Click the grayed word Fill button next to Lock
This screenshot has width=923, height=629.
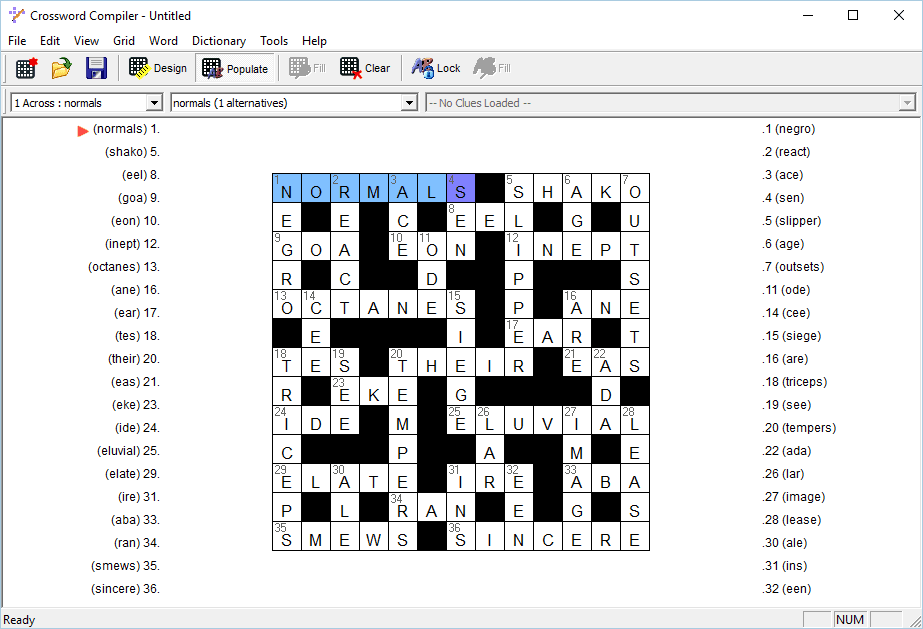492,68
